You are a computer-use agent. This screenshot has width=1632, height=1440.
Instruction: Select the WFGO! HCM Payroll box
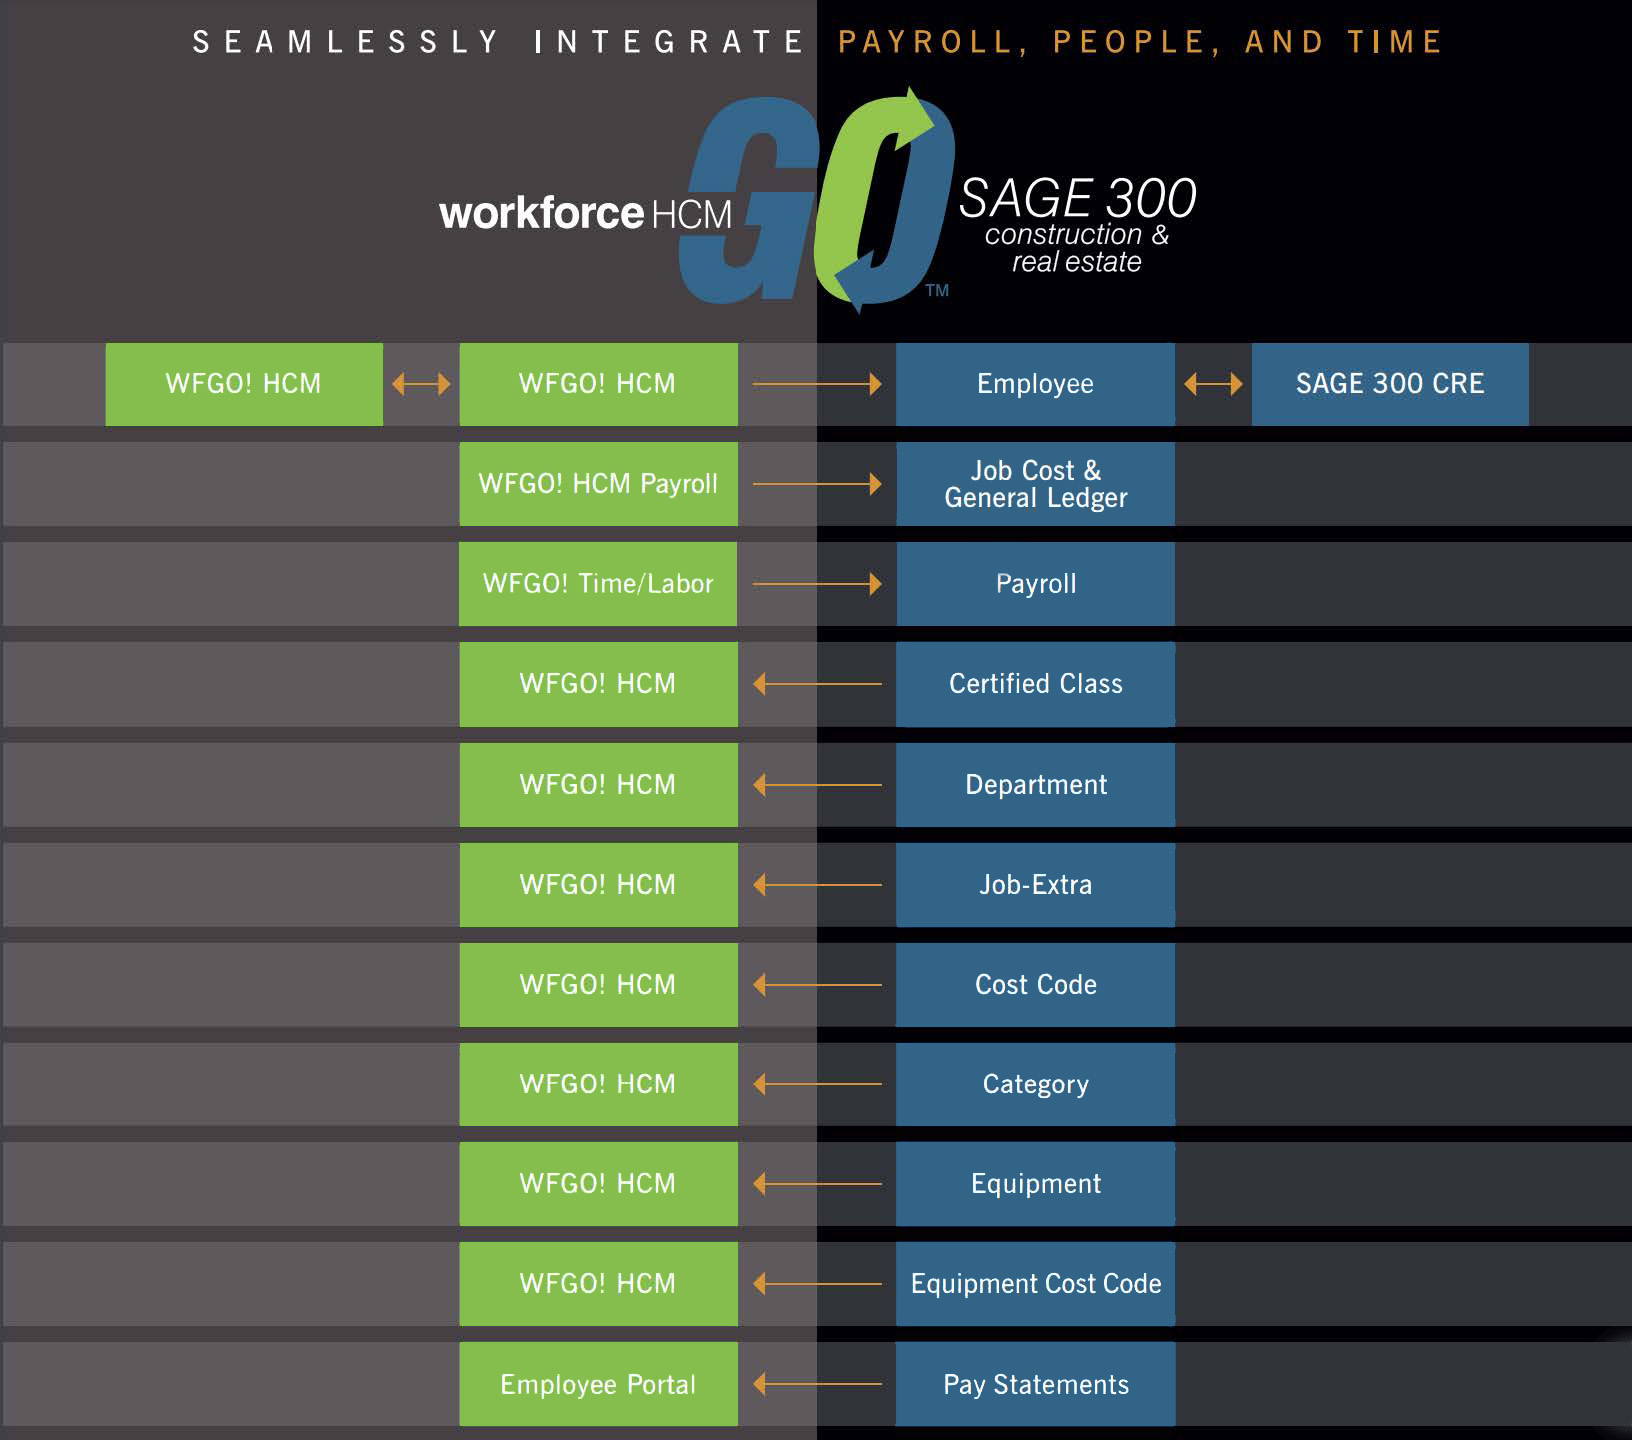[598, 484]
